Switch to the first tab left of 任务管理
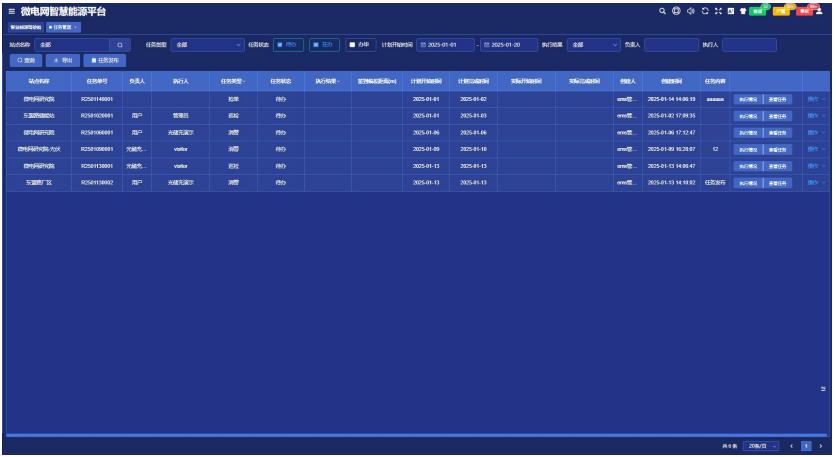 coord(24,27)
